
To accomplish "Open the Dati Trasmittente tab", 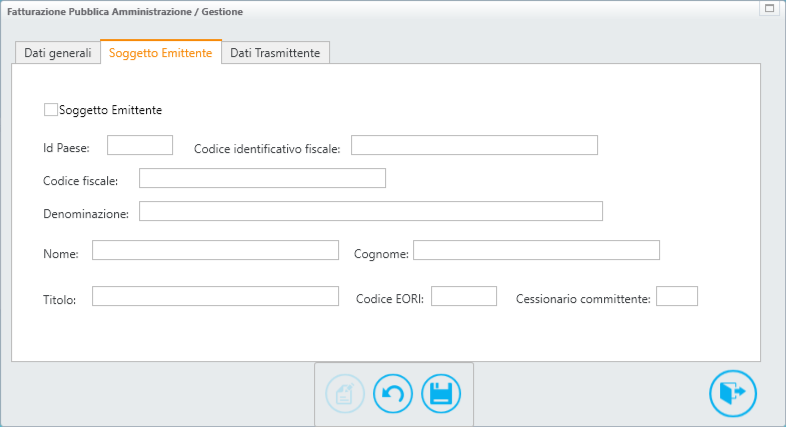I will click(x=275, y=53).
